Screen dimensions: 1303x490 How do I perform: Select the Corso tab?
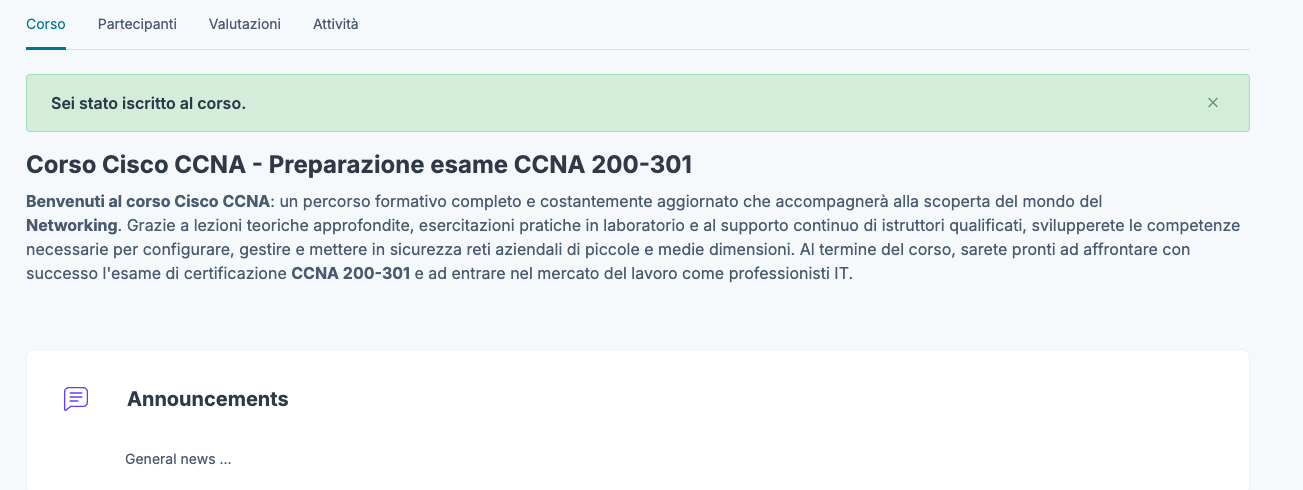(46, 24)
